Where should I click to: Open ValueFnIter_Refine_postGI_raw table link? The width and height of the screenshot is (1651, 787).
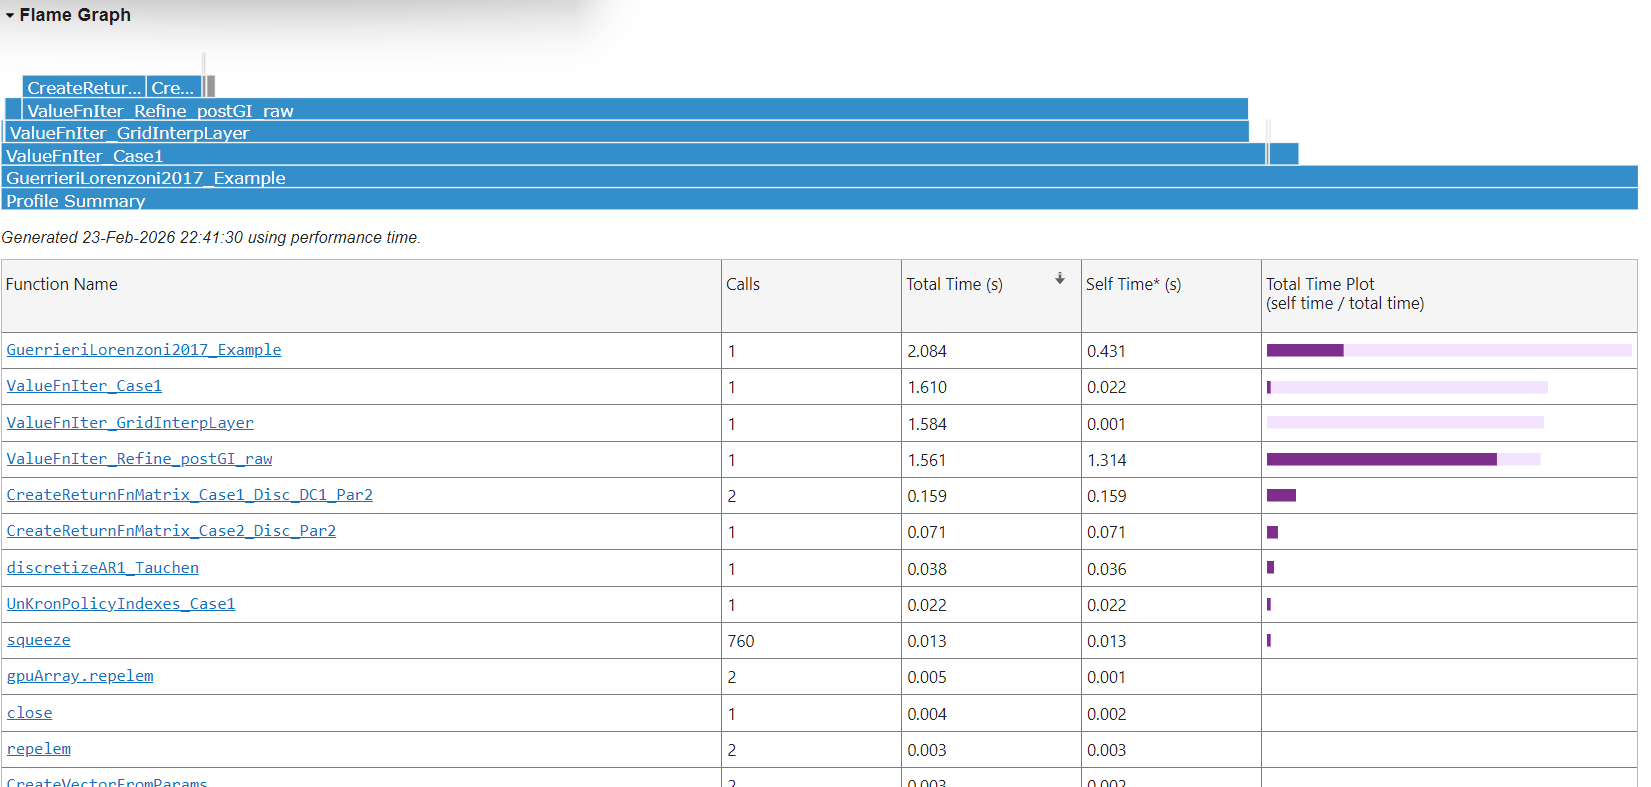pos(139,459)
